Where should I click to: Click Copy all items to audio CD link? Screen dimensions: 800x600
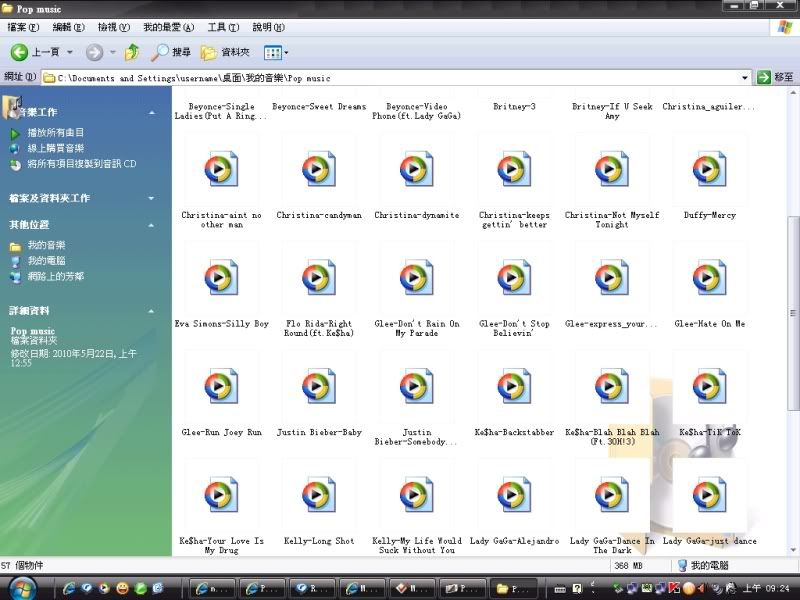pyautogui.click(x=82, y=164)
